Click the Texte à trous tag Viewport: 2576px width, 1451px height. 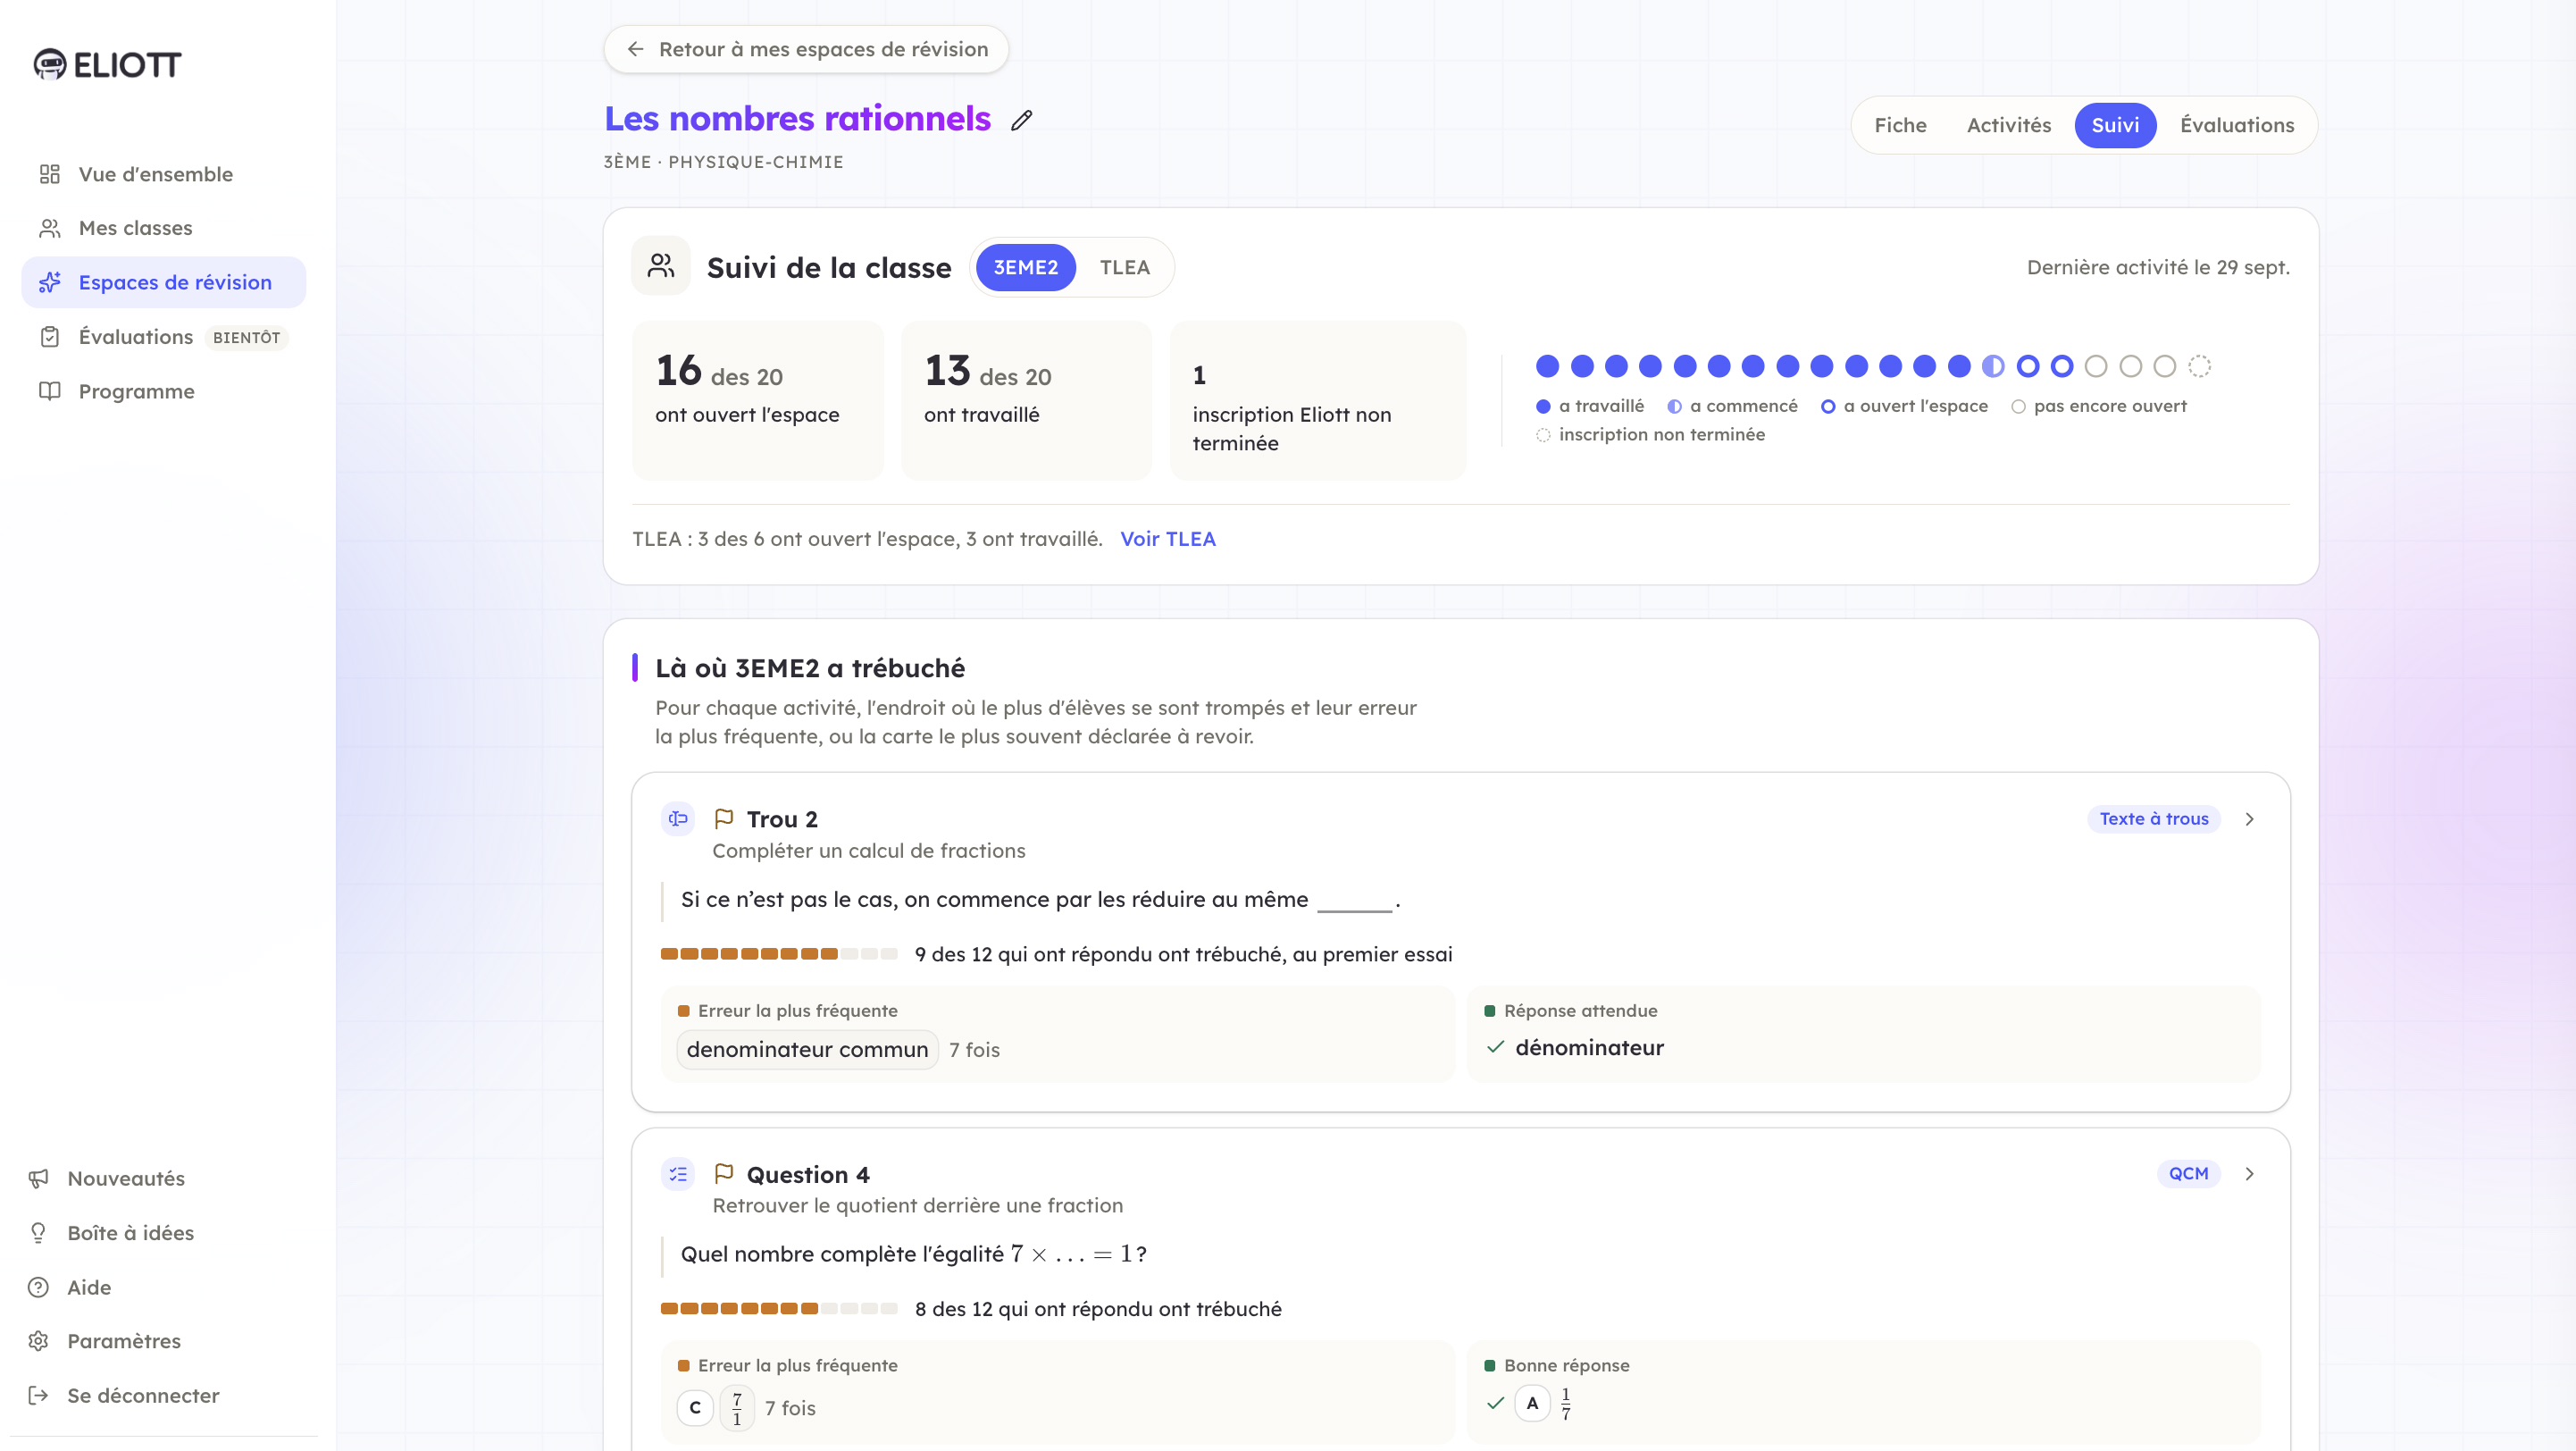[x=2154, y=819]
